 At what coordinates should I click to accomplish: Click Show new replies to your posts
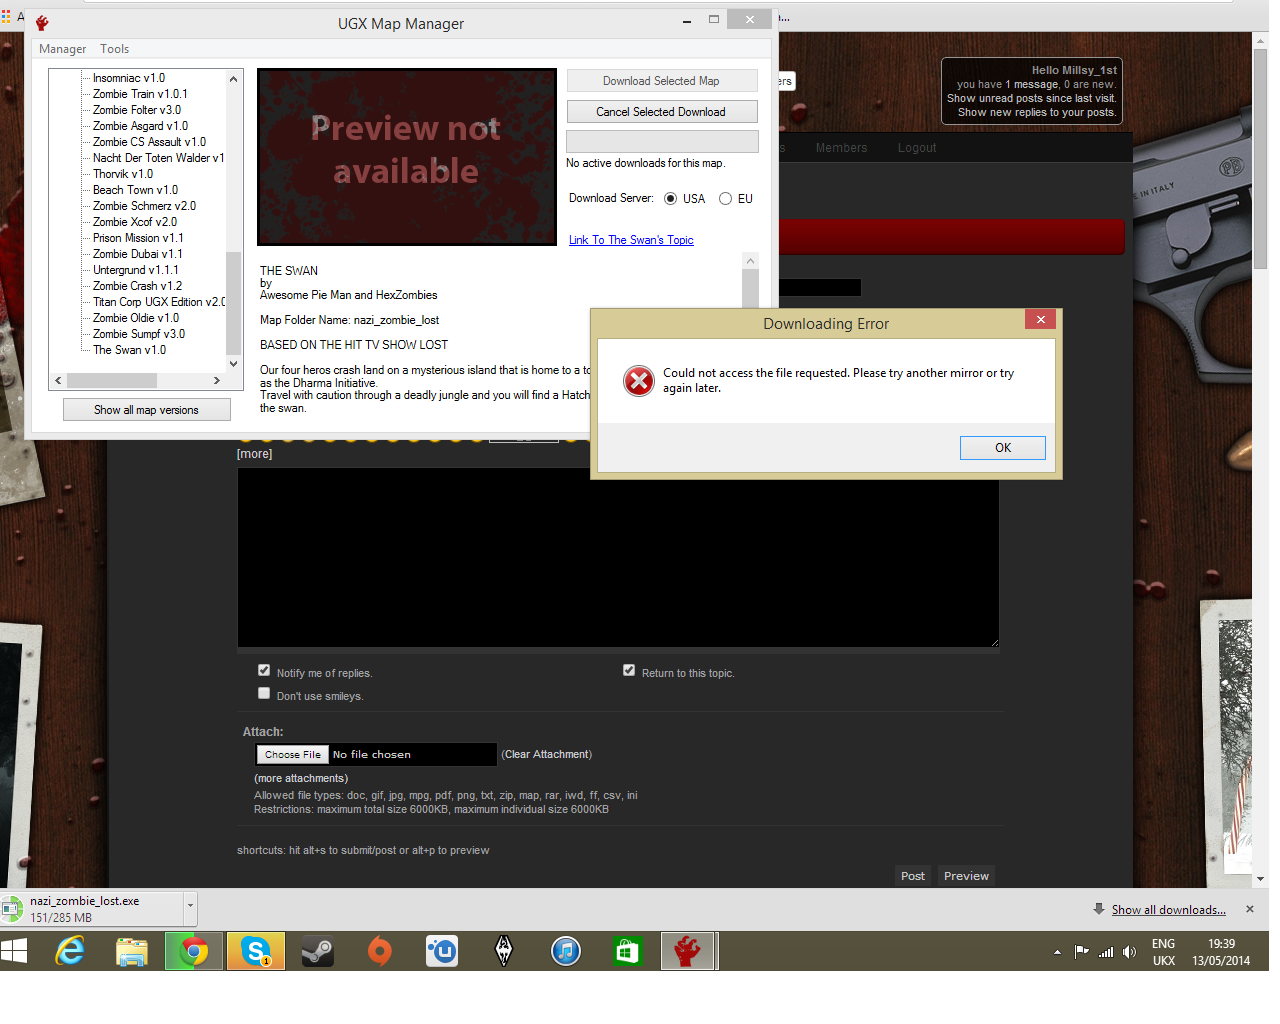pyautogui.click(x=1036, y=112)
